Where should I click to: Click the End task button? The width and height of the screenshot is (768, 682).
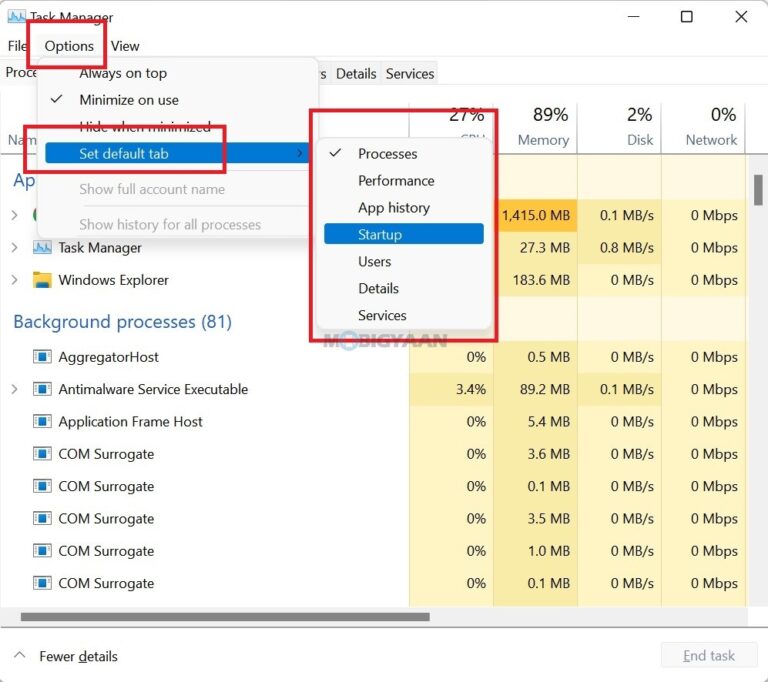click(709, 656)
